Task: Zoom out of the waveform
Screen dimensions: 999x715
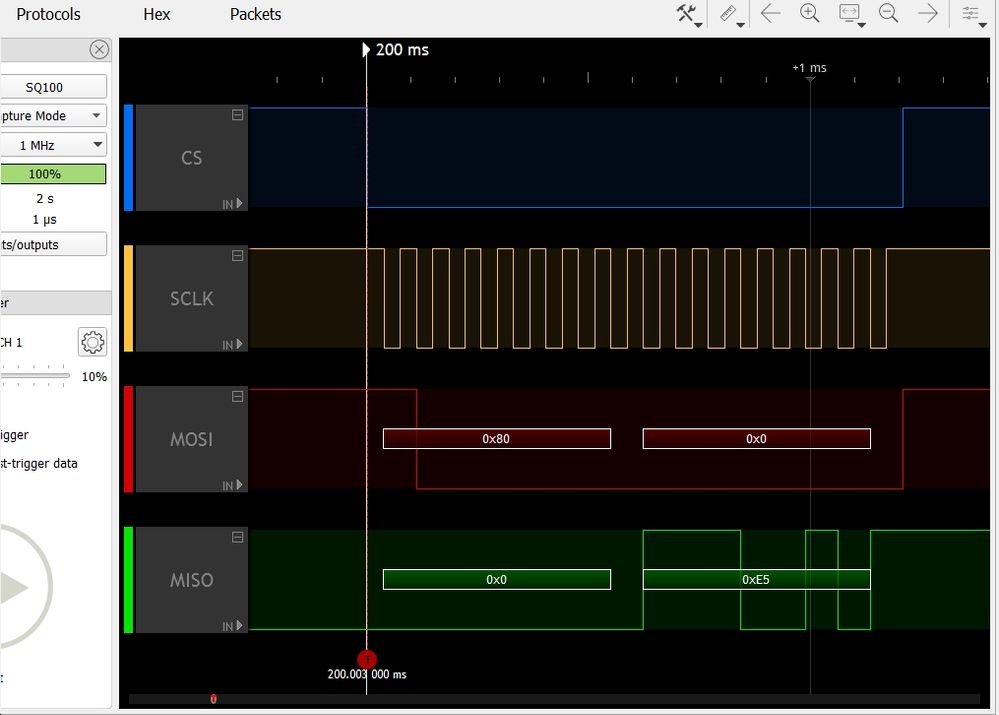Action: (x=888, y=13)
